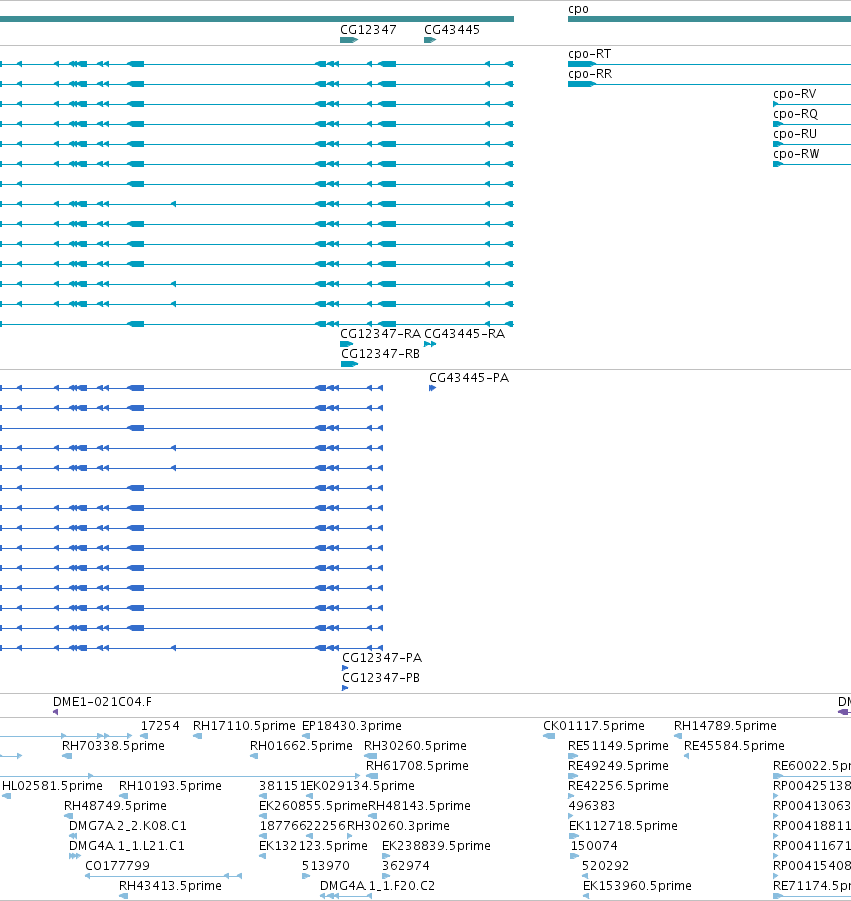Open the RH61708.5prime EST
Screen dimensions: 851x901
[x=417, y=766]
